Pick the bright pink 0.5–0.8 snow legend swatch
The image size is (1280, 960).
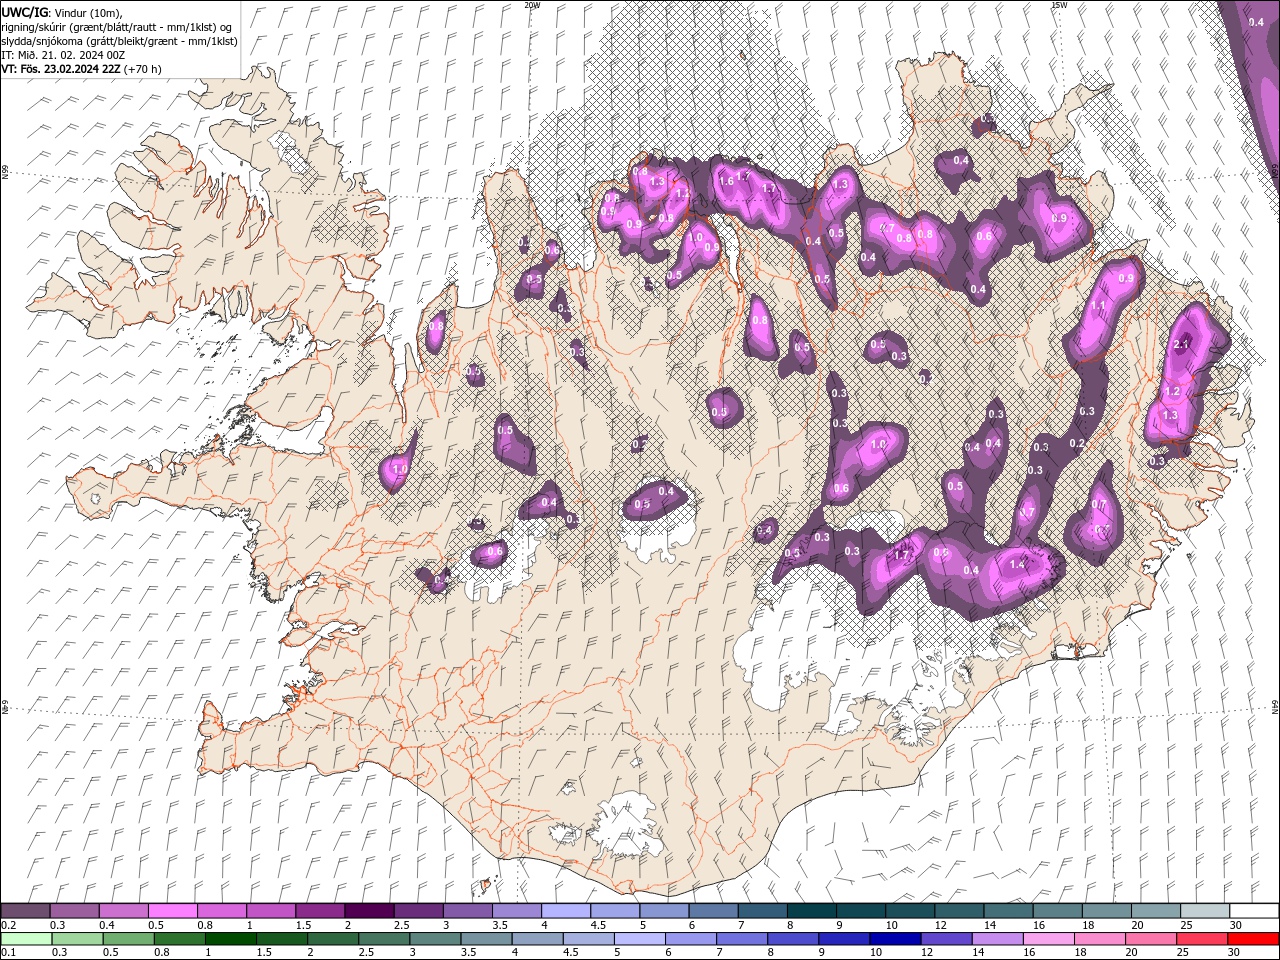click(x=173, y=911)
